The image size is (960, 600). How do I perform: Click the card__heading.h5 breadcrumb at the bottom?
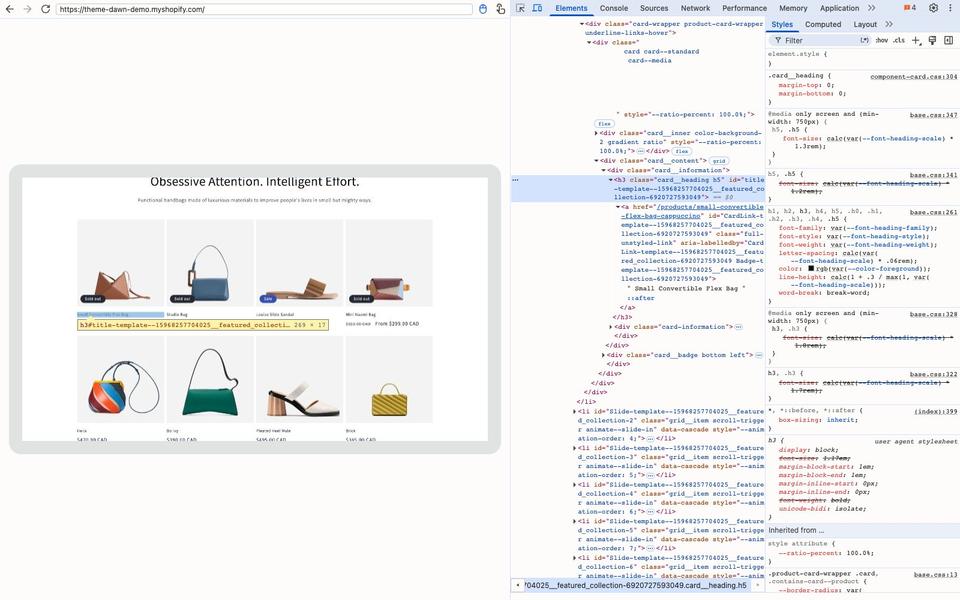point(637,585)
